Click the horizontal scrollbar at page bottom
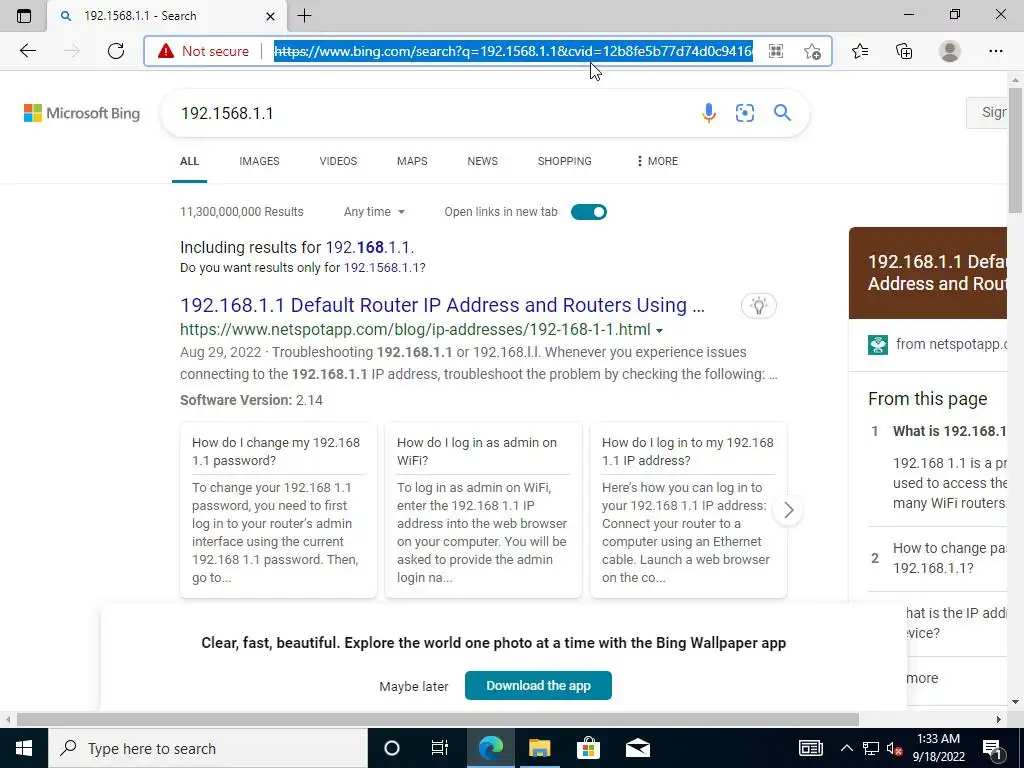Image resolution: width=1024 pixels, height=768 pixels. coord(438,719)
